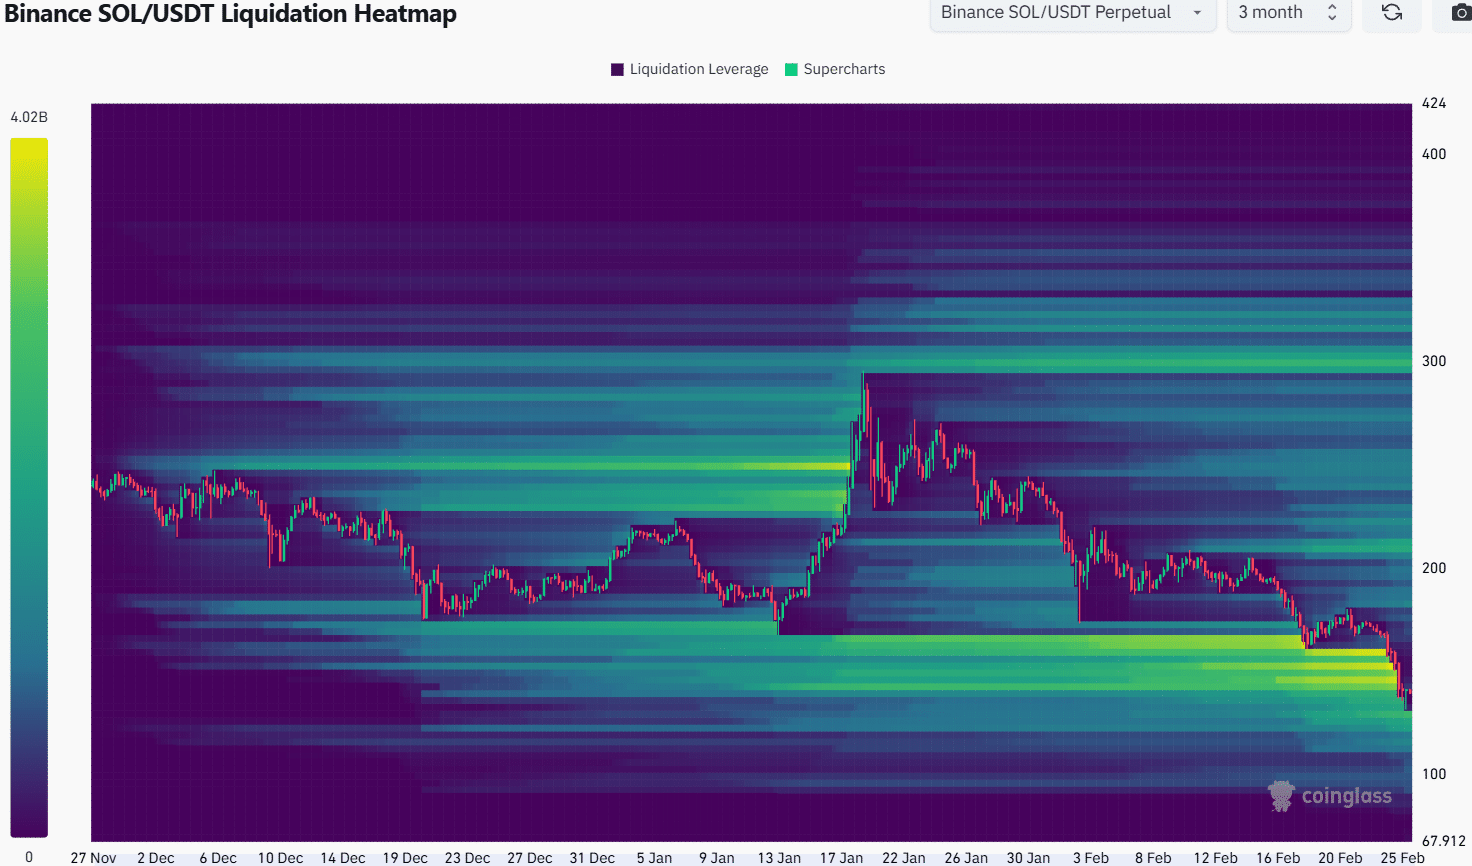This screenshot has width=1472, height=866.
Task: Click the green Supercharts legend swatch
Action: tap(791, 69)
